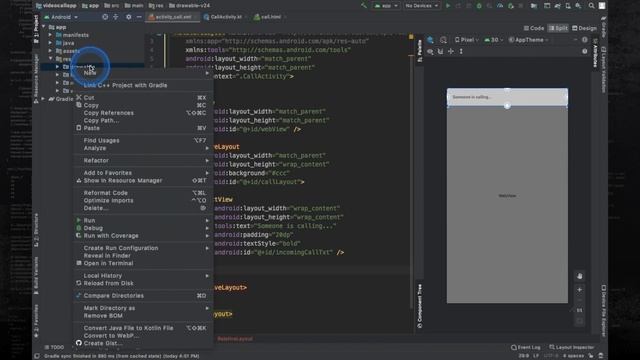Viewport: 640px width, 360px height.
Task: Click the locate-file target icon in Project panel
Action: pos(105,17)
